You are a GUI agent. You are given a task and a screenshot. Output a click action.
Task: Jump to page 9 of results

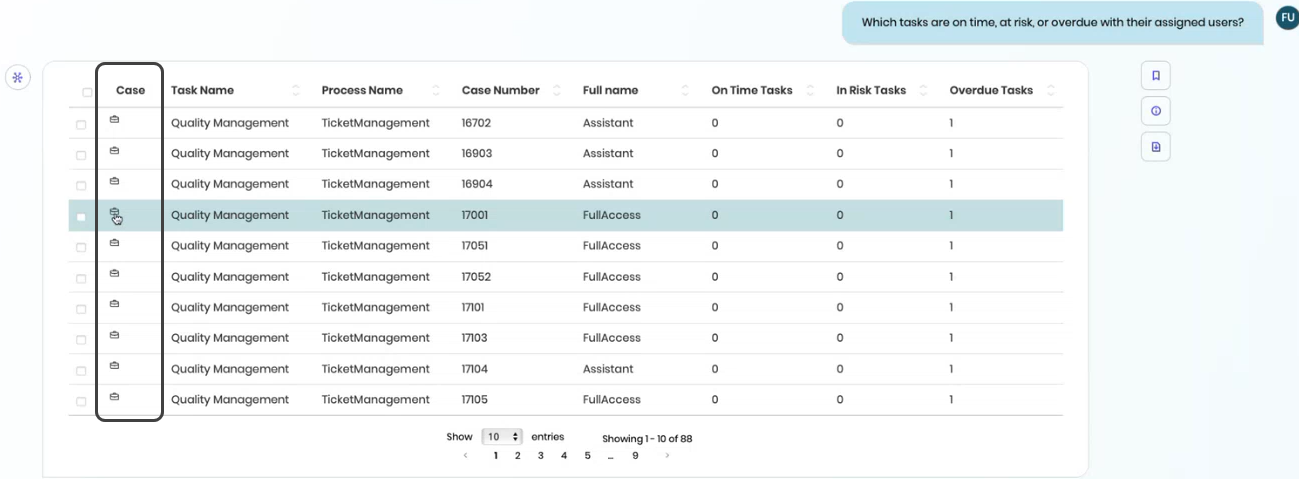click(635, 456)
